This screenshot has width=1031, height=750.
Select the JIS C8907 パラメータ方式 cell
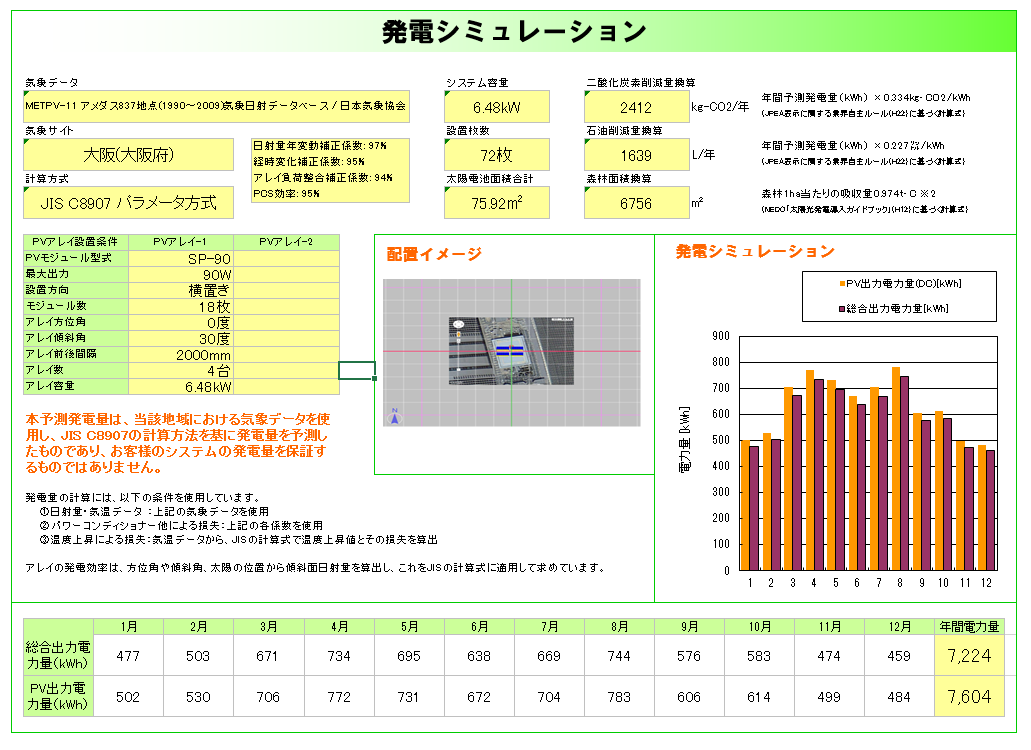128,203
